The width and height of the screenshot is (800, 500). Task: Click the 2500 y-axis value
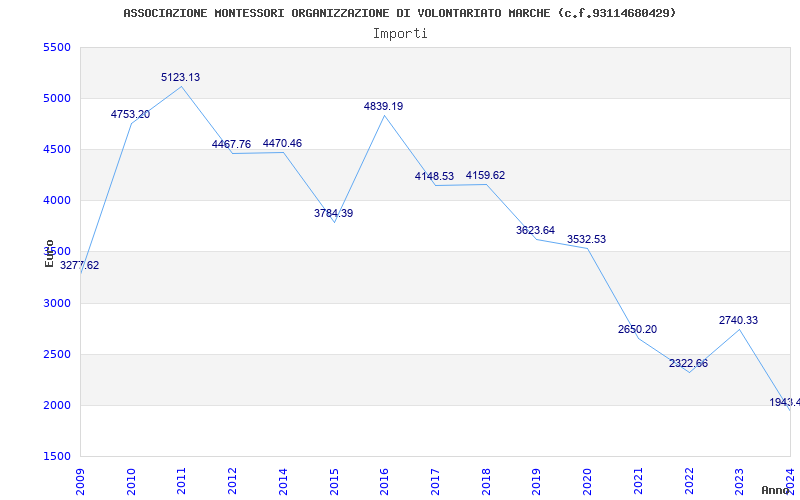click(57, 355)
